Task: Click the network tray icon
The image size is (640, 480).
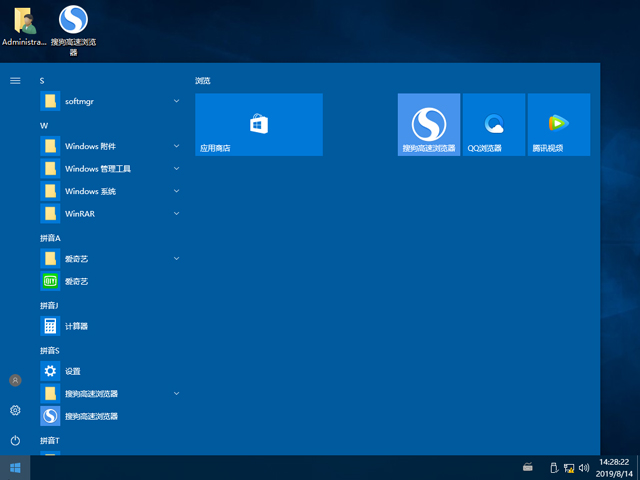Action: [569, 468]
